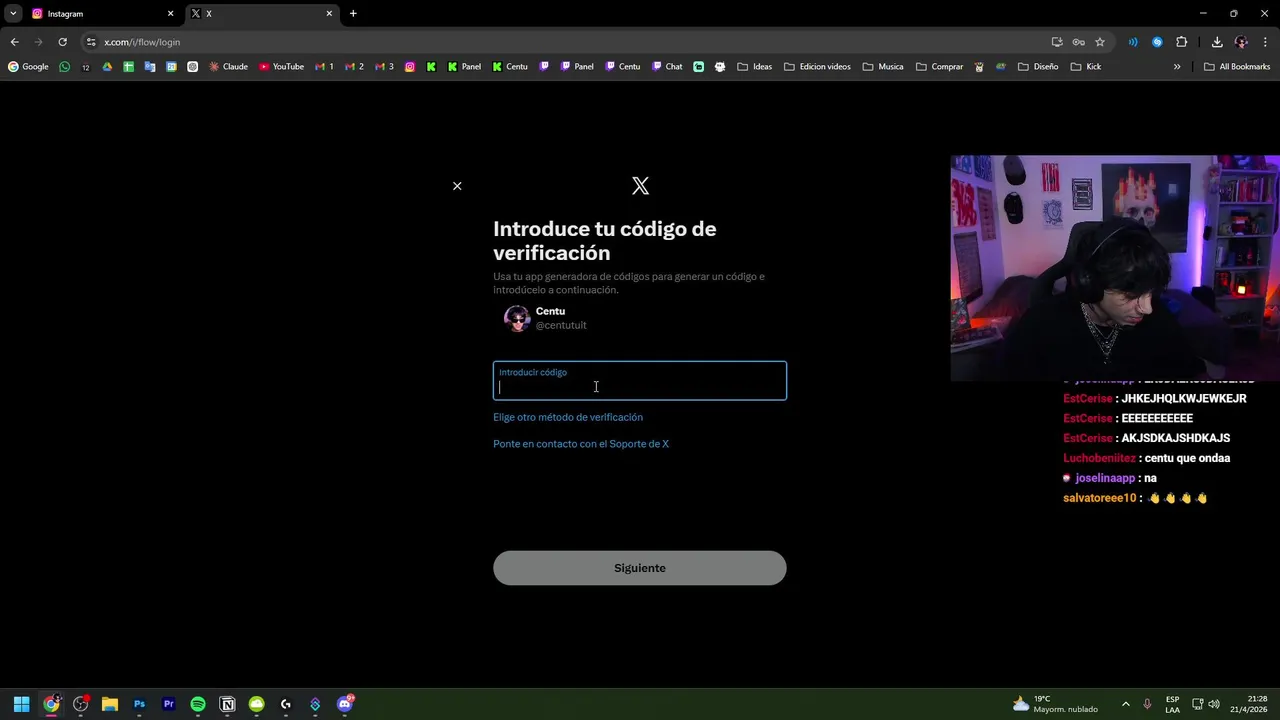1280x720 pixels.
Task: Open the Musica bookmark folder
Action: [882, 67]
